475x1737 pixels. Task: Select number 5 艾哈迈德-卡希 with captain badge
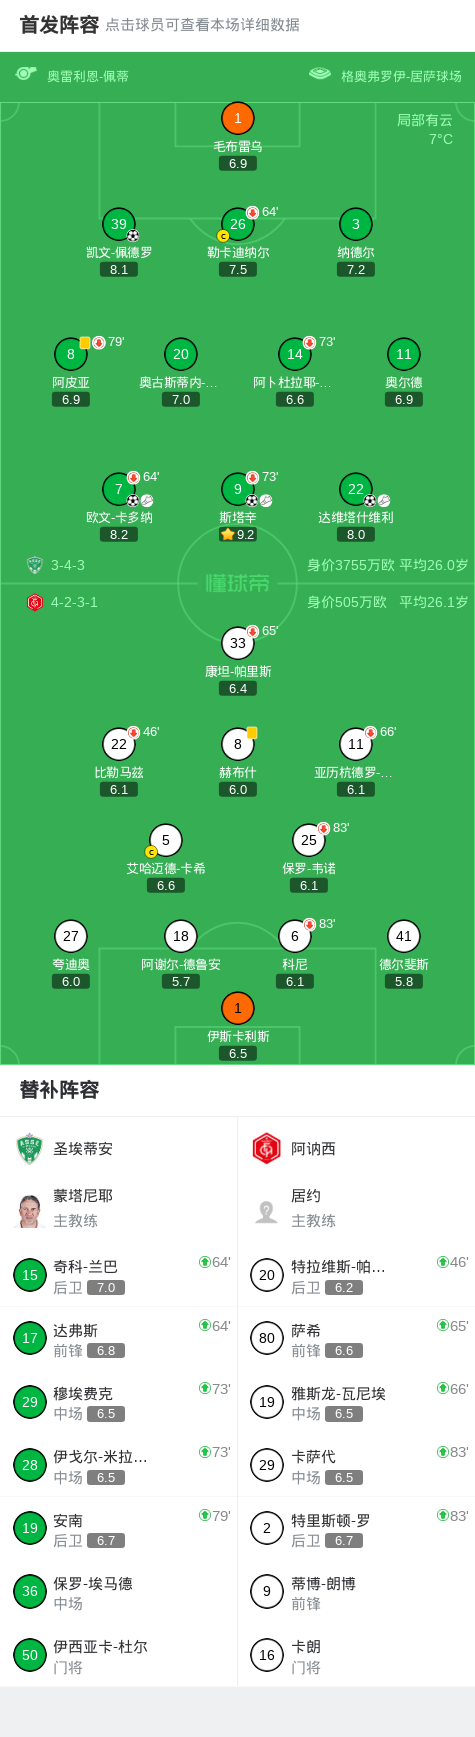(166, 840)
